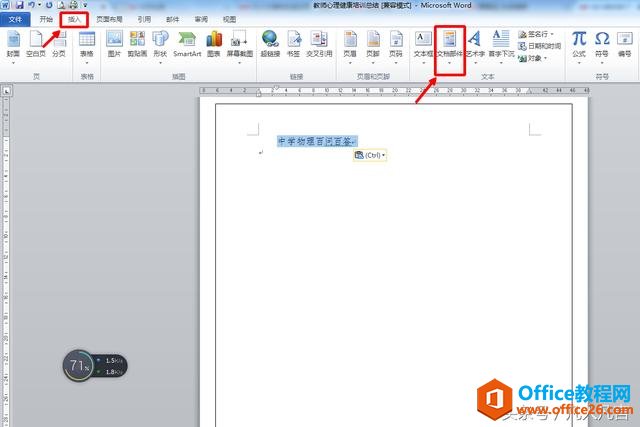The width and height of the screenshot is (640, 427).
Task: Click the Signature Line (签名行) button
Action: [x=533, y=34]
